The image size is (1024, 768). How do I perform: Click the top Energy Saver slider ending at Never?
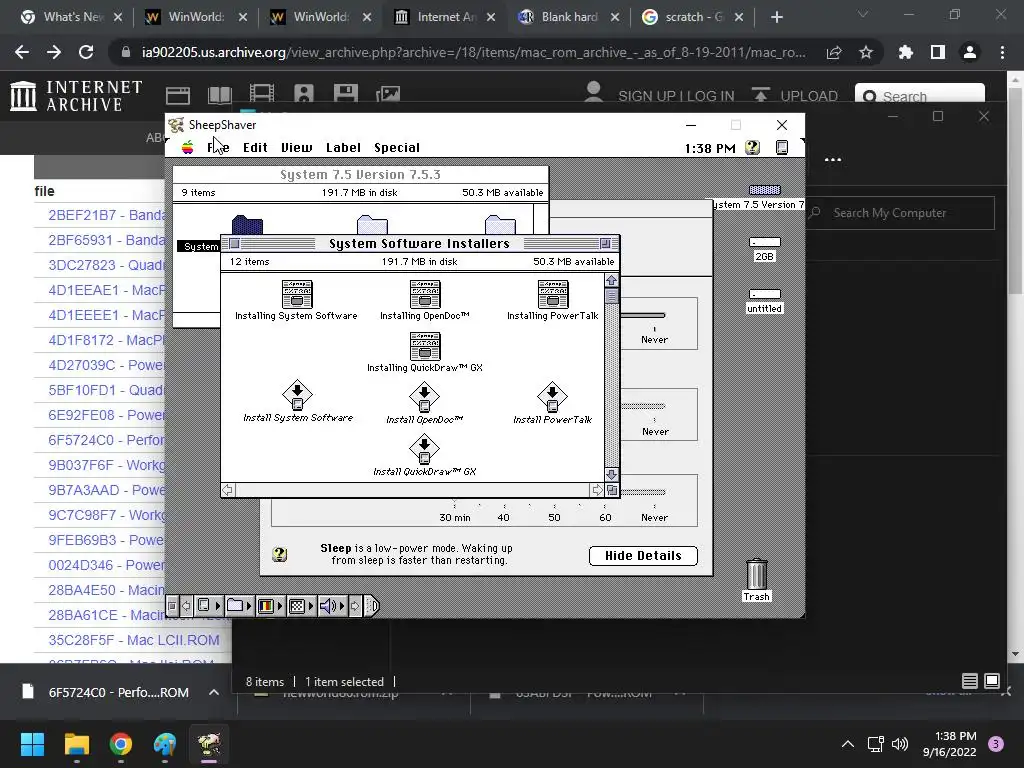[643, 315]
